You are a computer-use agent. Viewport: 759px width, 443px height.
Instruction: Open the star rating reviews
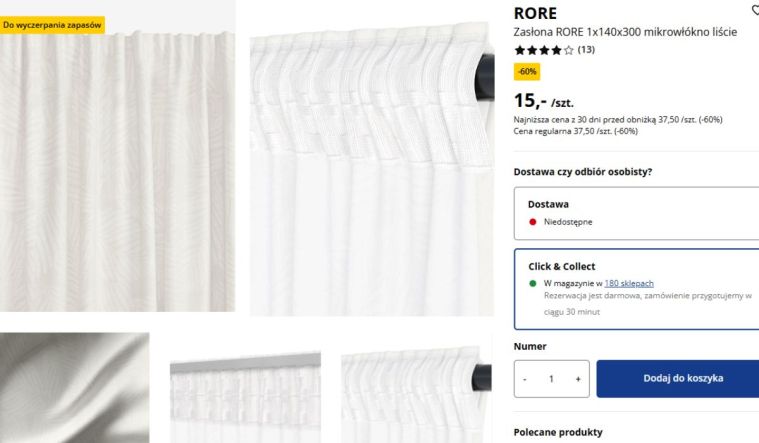point(544,50)
